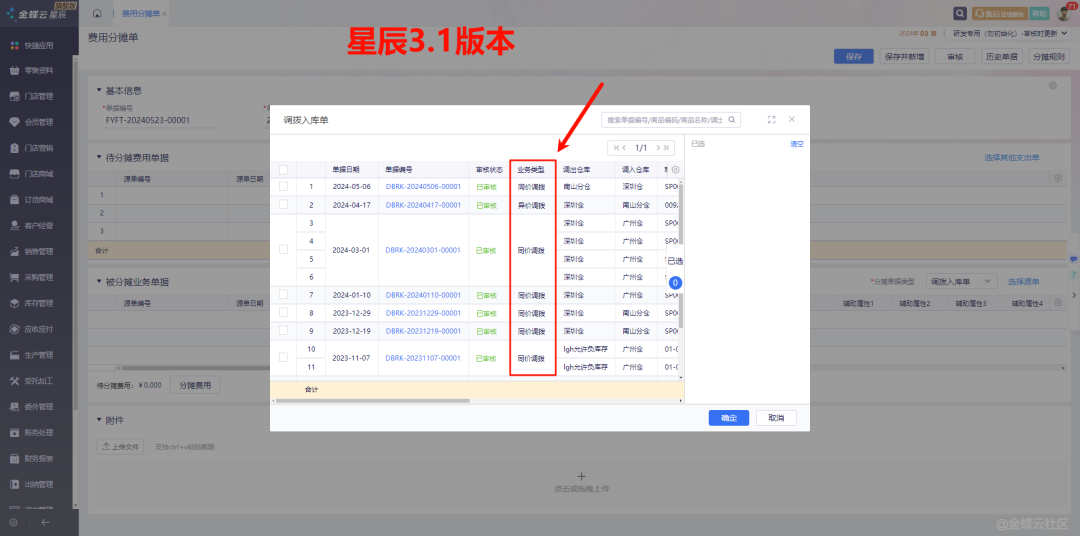1080x536 pixels.
Task: Click the home icon tab
Action: [x=97, y=14]
